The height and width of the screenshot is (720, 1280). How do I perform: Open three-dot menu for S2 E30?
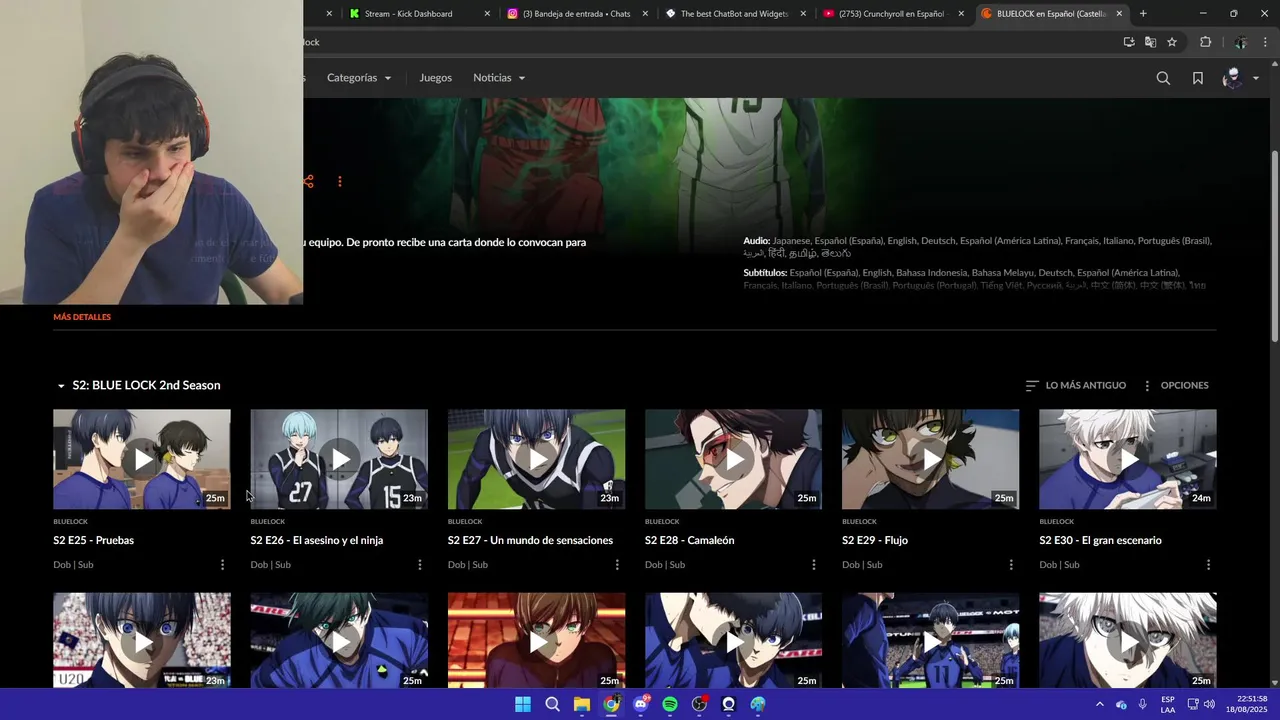(x=1208, y=565)
